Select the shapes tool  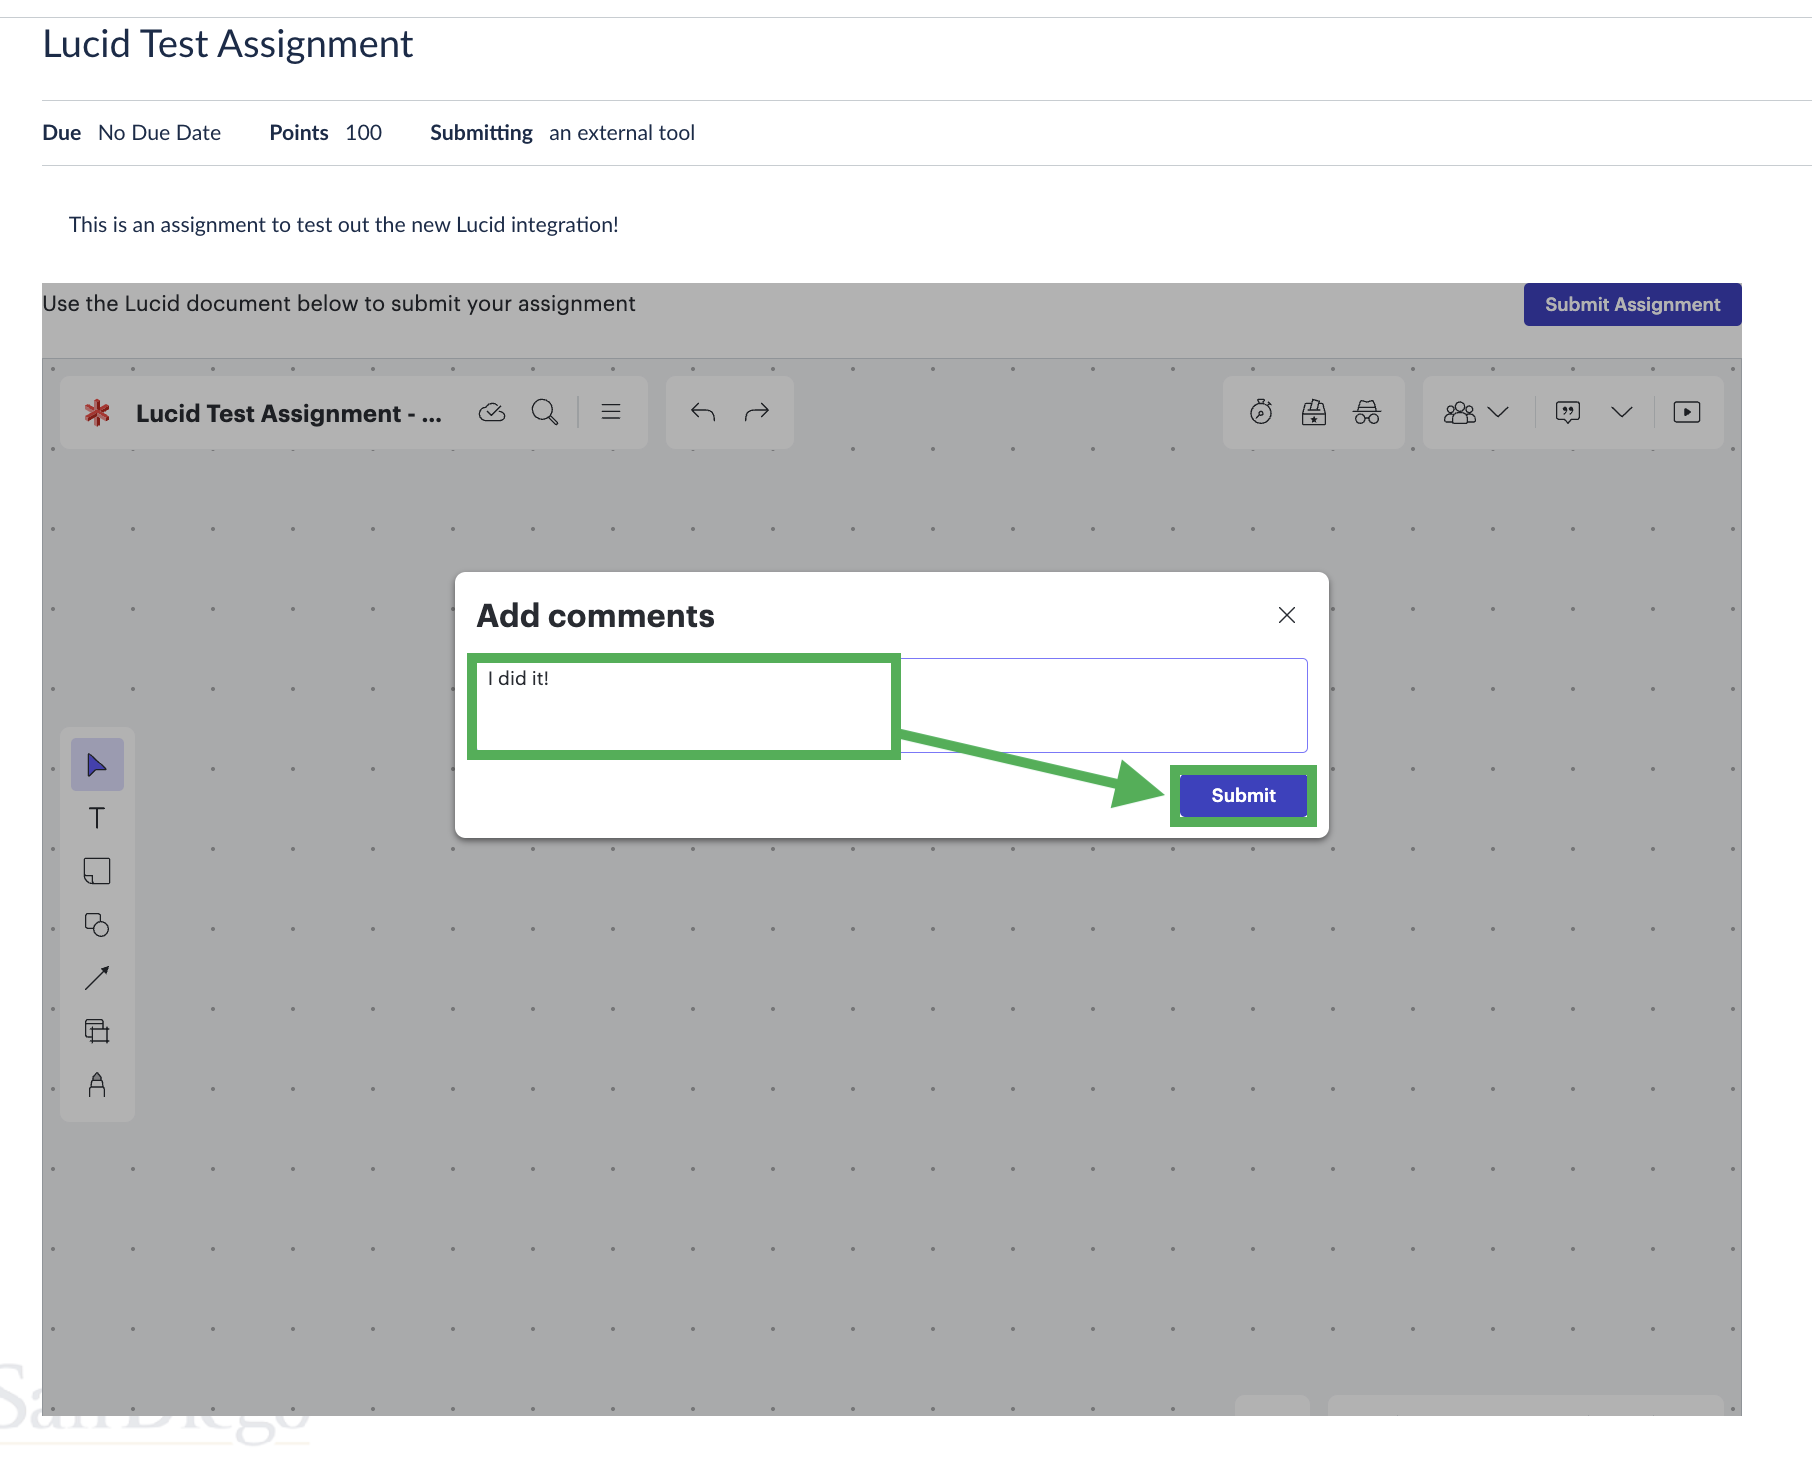97,924
